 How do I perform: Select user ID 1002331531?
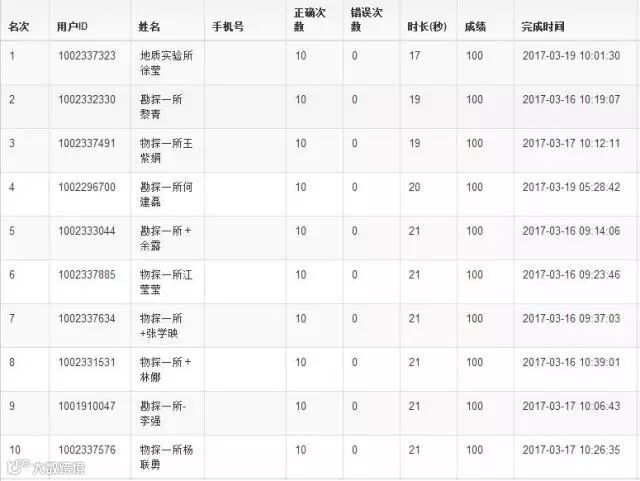(x=87, y=362)
